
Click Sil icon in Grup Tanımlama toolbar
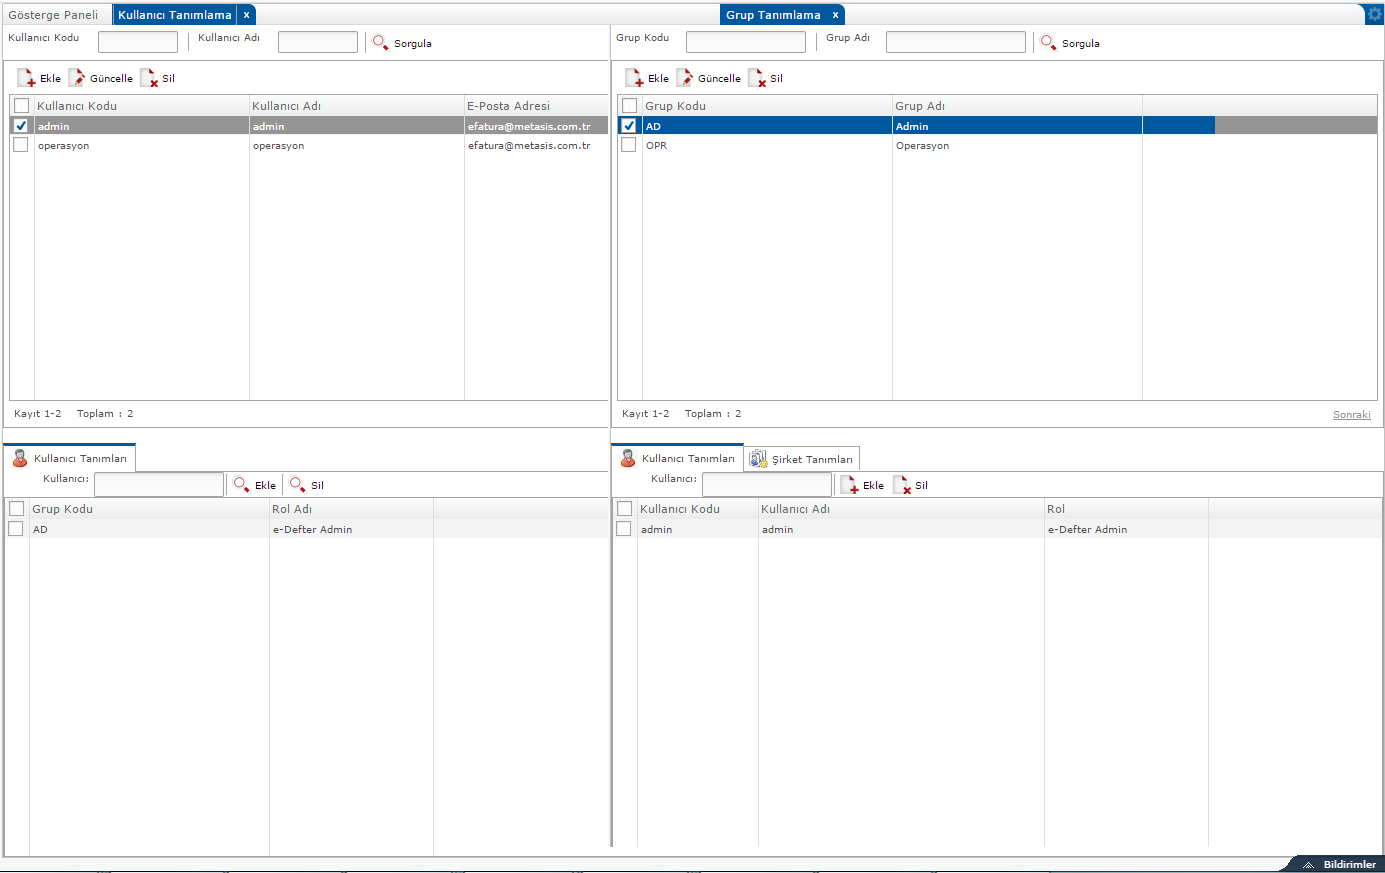click(757, 78)
